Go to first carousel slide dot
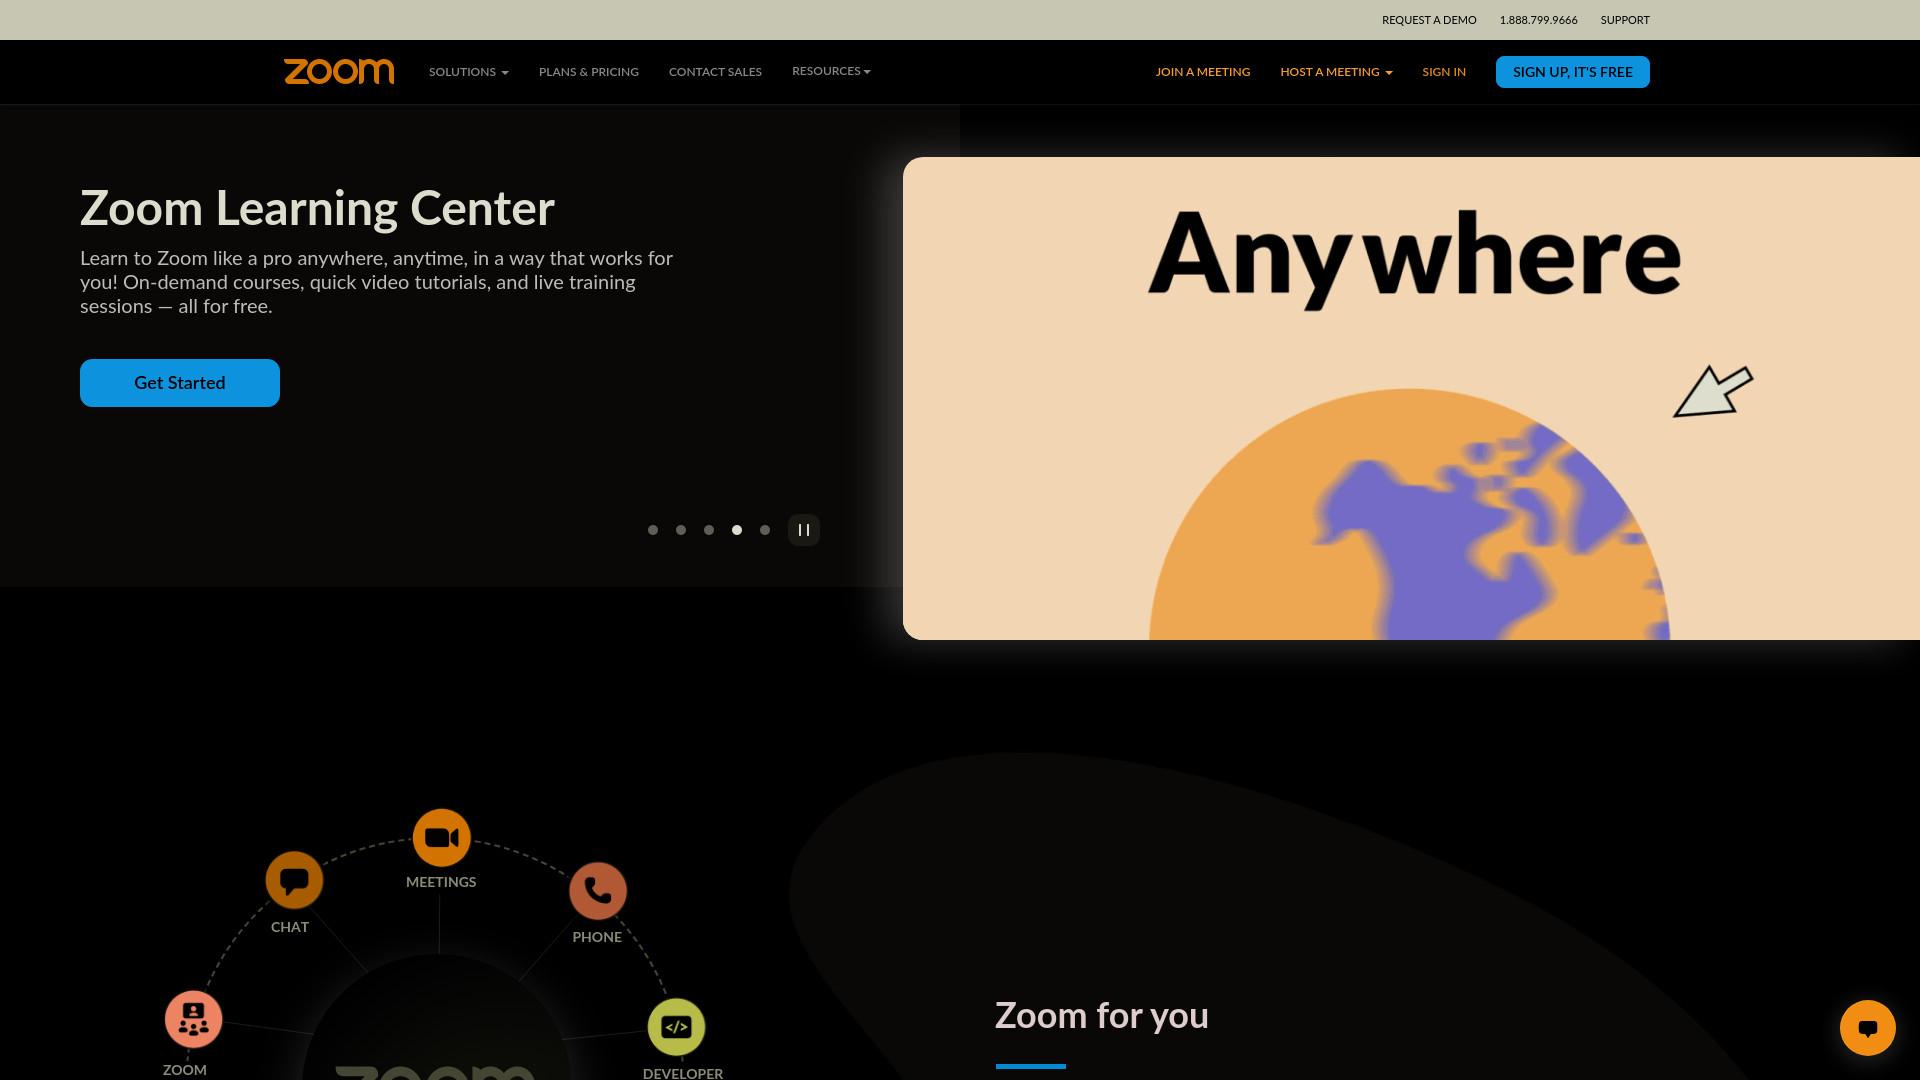 click(653, 530)
